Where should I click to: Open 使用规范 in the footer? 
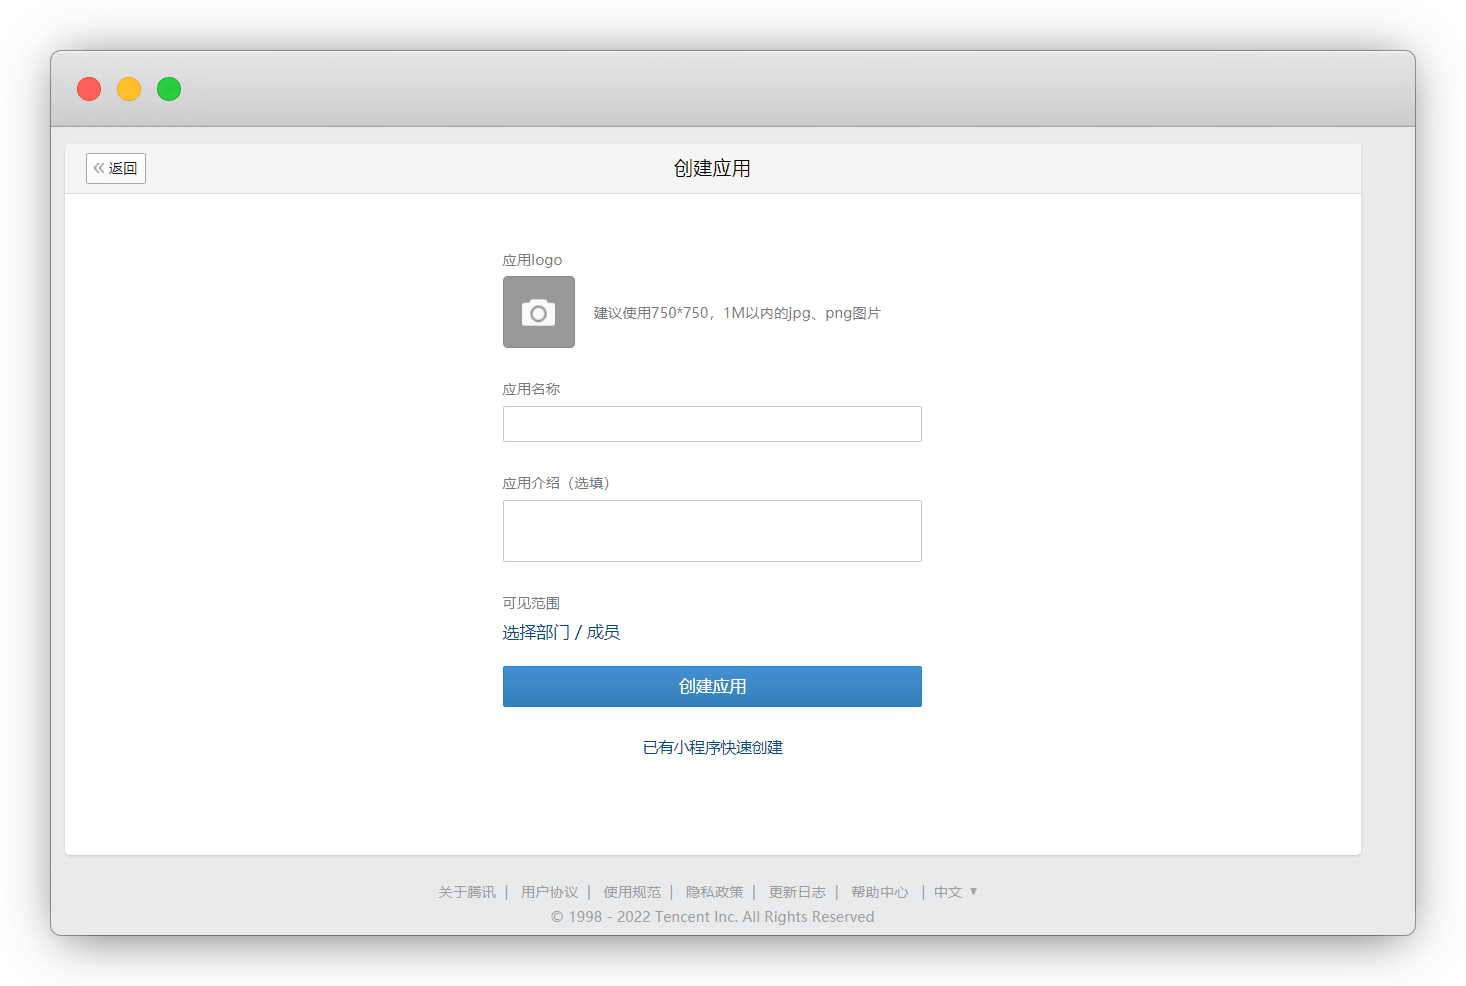[x=632, y=892]
